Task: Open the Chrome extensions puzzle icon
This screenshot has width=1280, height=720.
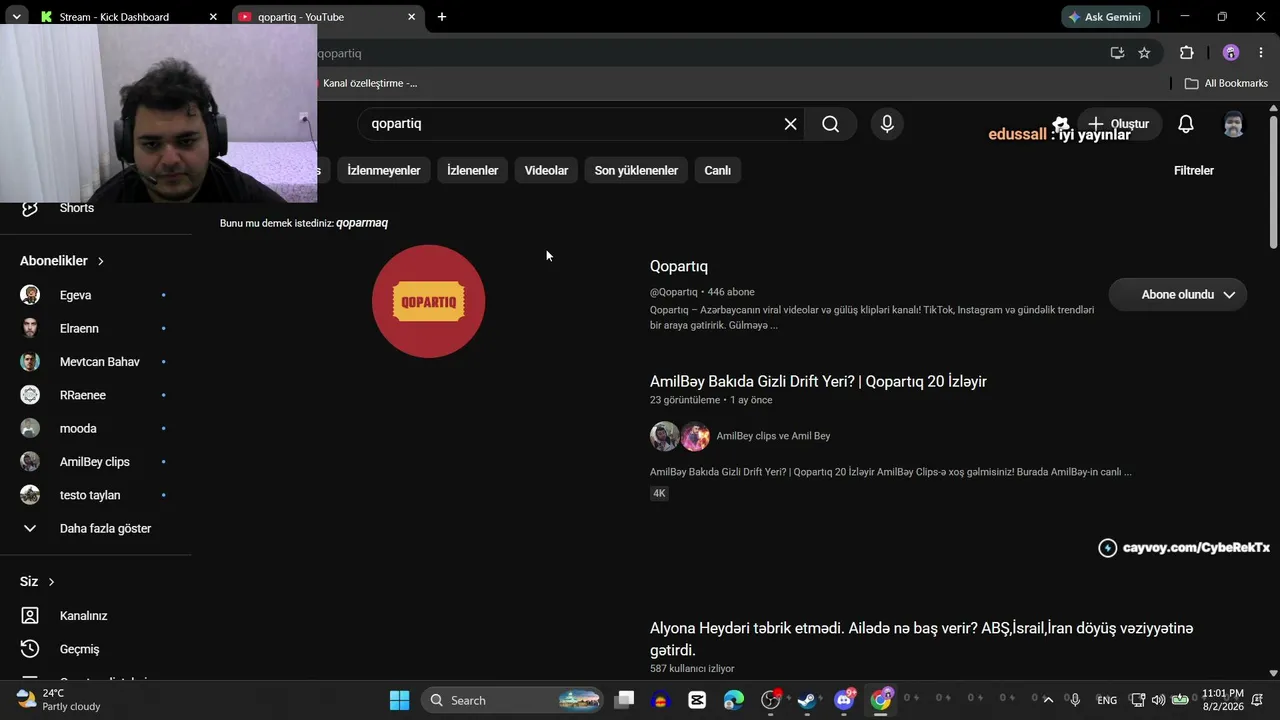Action: (1186, 53)
